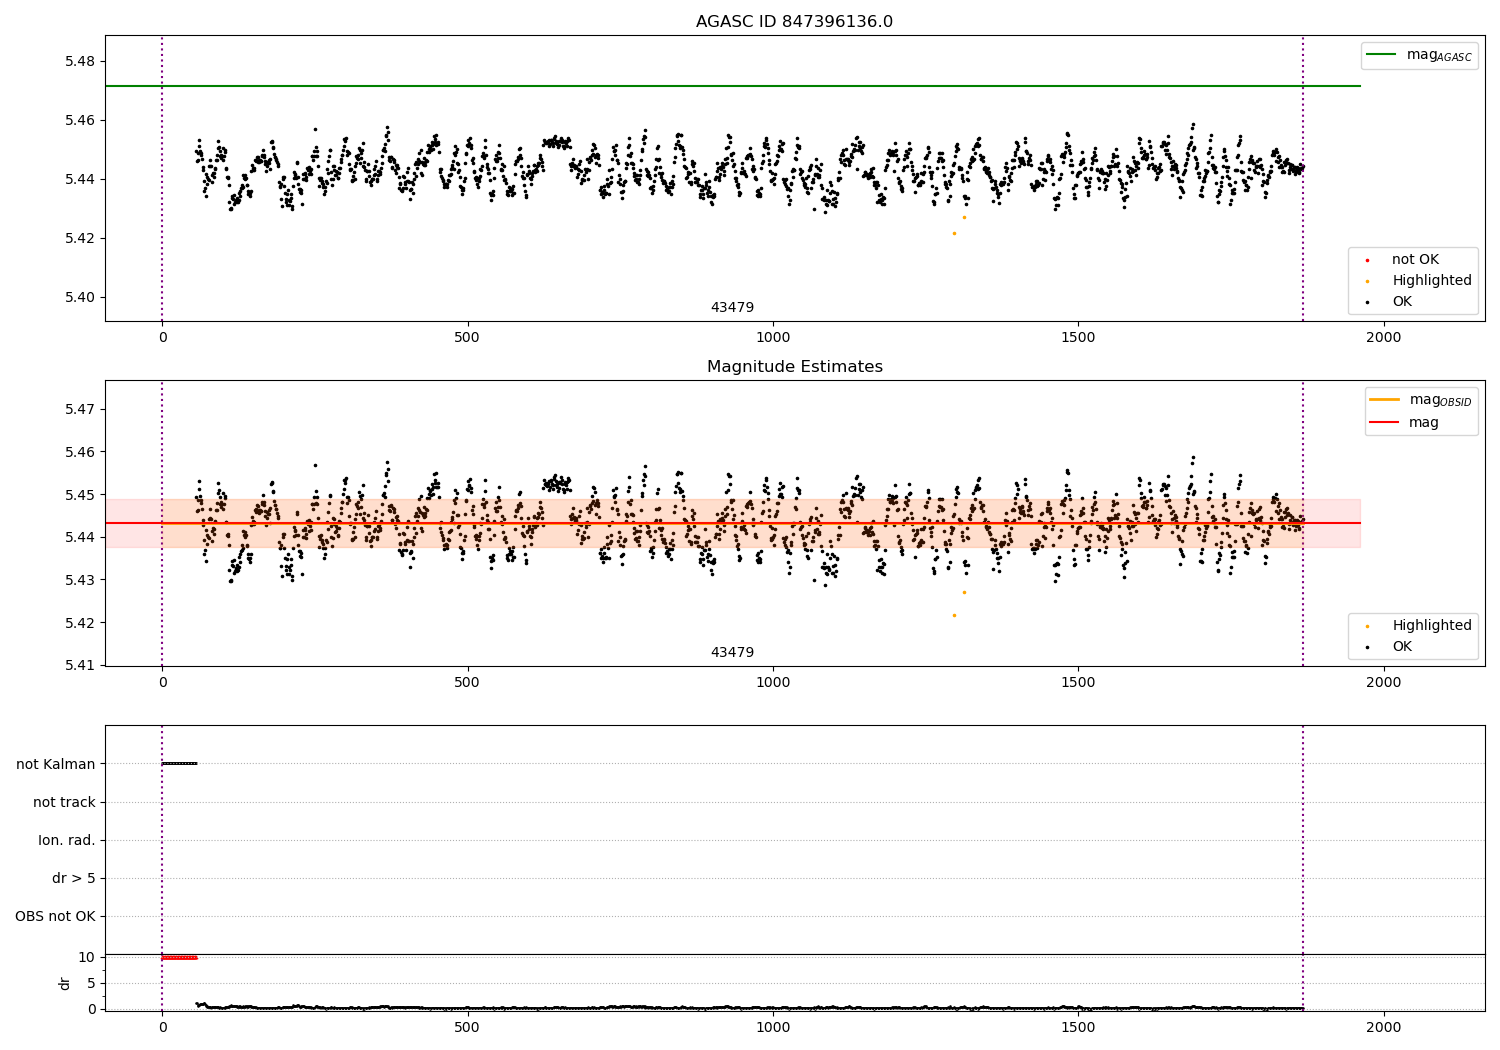Select the 5.47 tick on Magnitude Estimates plot

click(79, 410)
